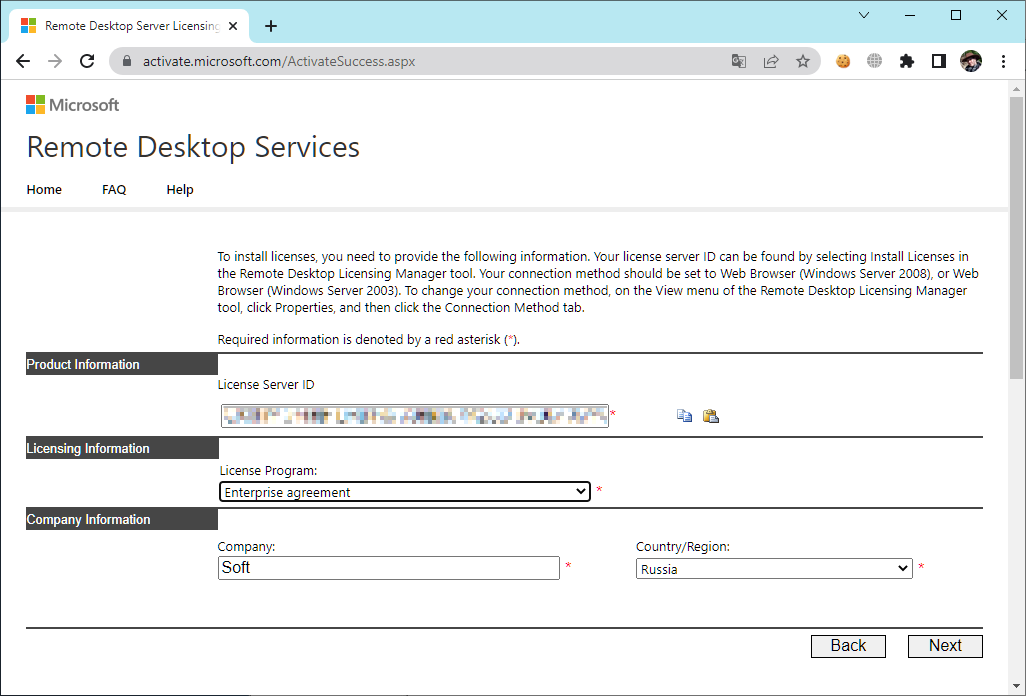The image size is (1026, 696).
Task: Click the License Server ID input field
Action: click(415, 416)
